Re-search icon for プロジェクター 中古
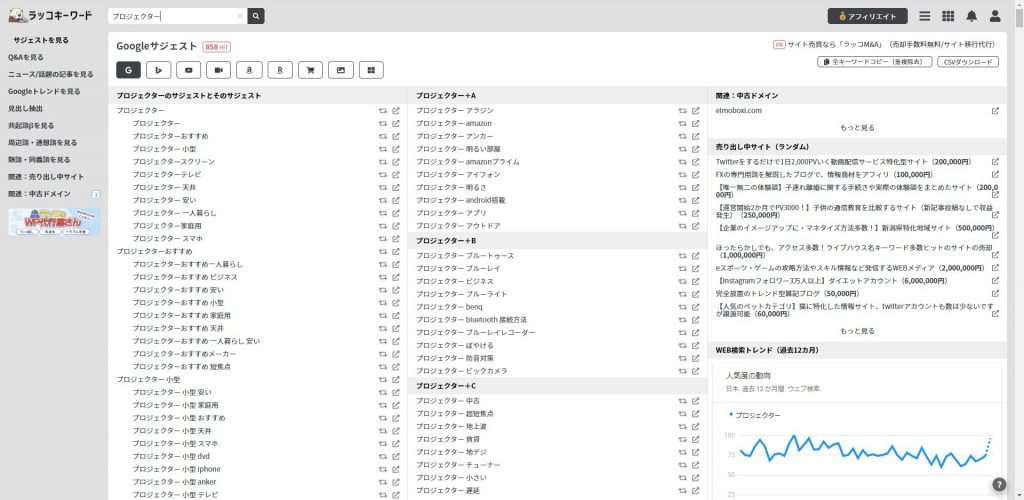The image size is (1024, 500). click(x=682, y=401)
